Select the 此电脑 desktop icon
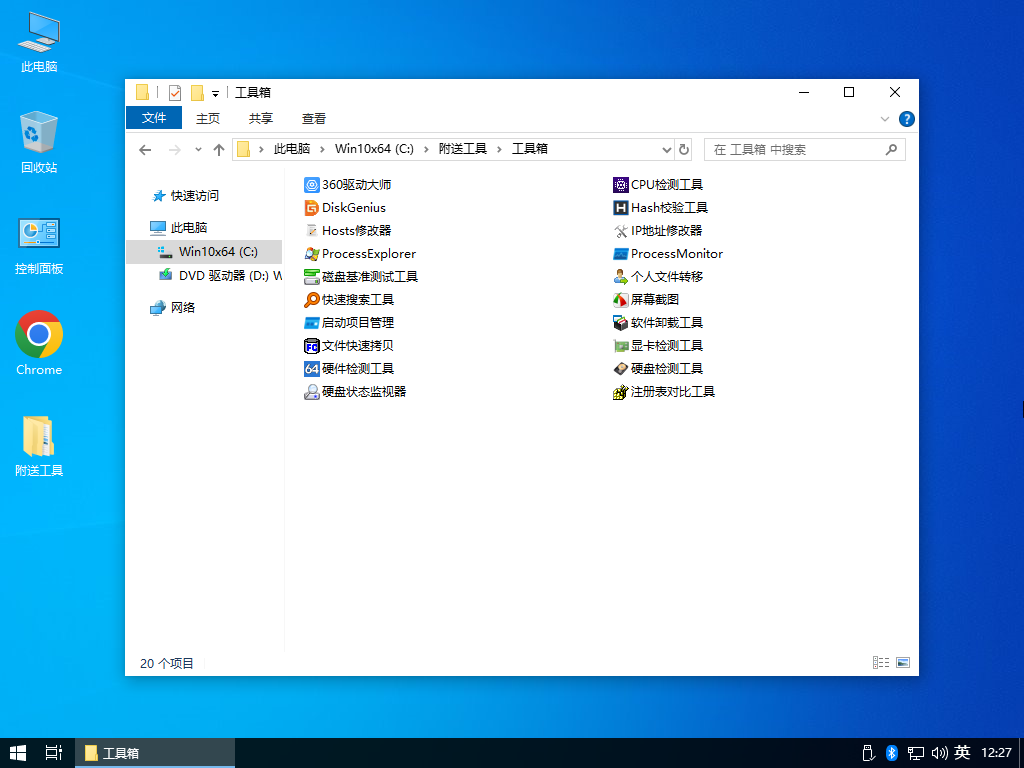Screen dimensions: 1024x768 [39, 31]
